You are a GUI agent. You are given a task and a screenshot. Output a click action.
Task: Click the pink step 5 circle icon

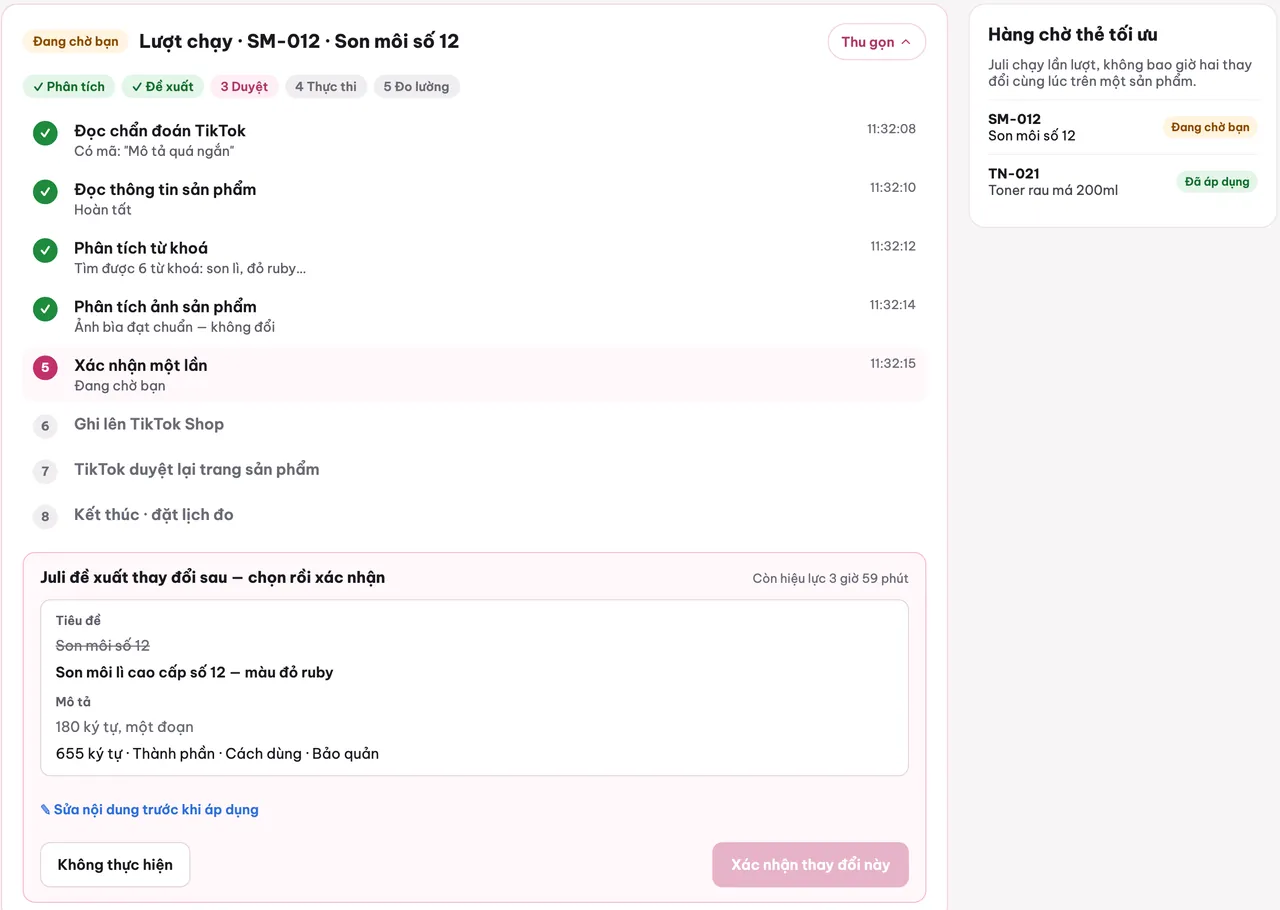point(45,367)
